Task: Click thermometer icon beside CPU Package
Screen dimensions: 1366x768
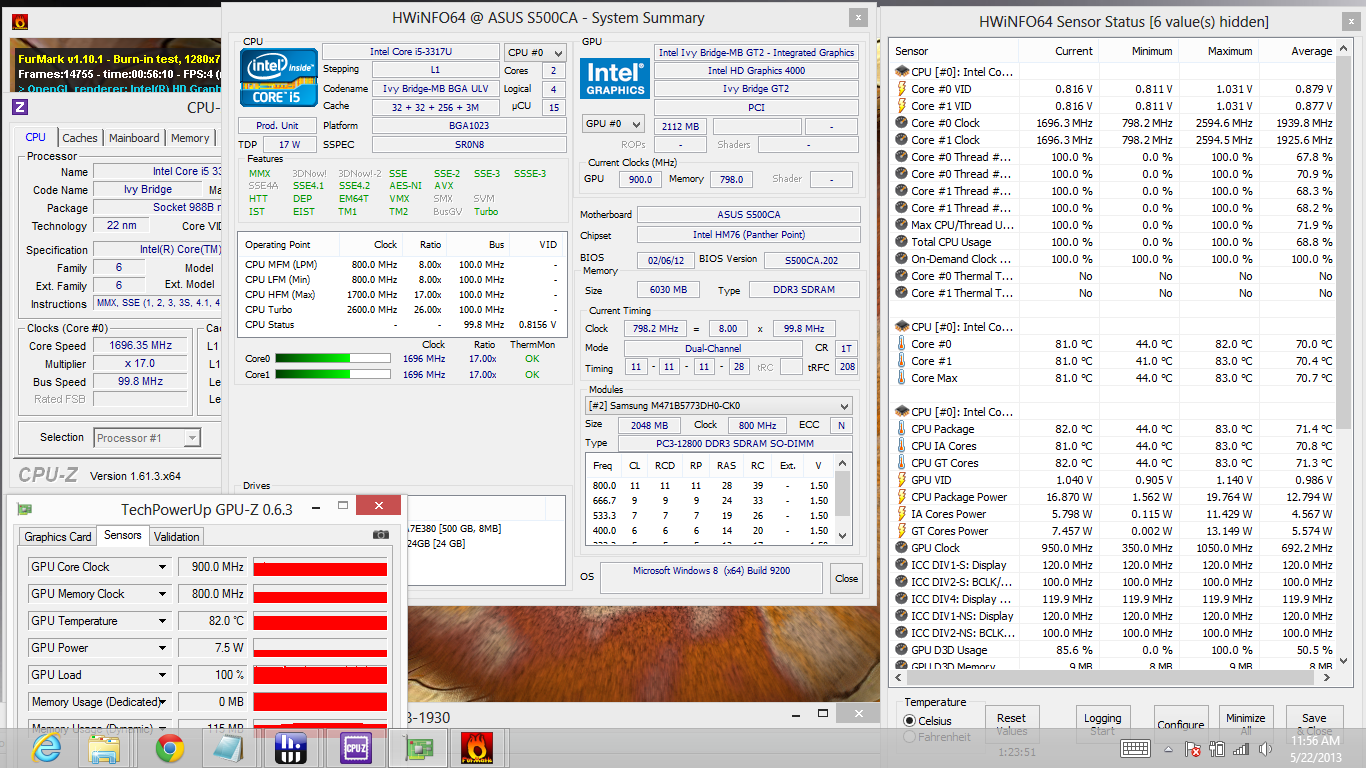Action: click(901, 429)
